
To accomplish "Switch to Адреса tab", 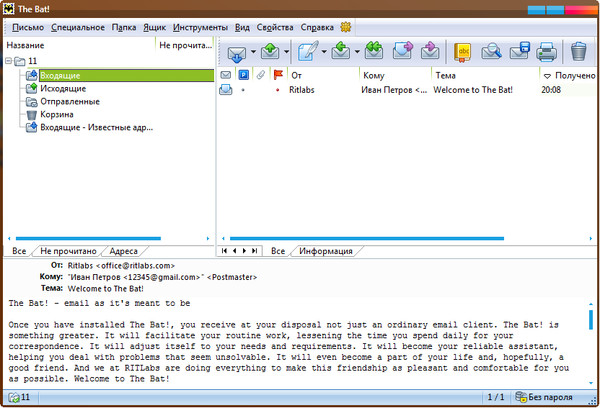I will click(124, 251).
